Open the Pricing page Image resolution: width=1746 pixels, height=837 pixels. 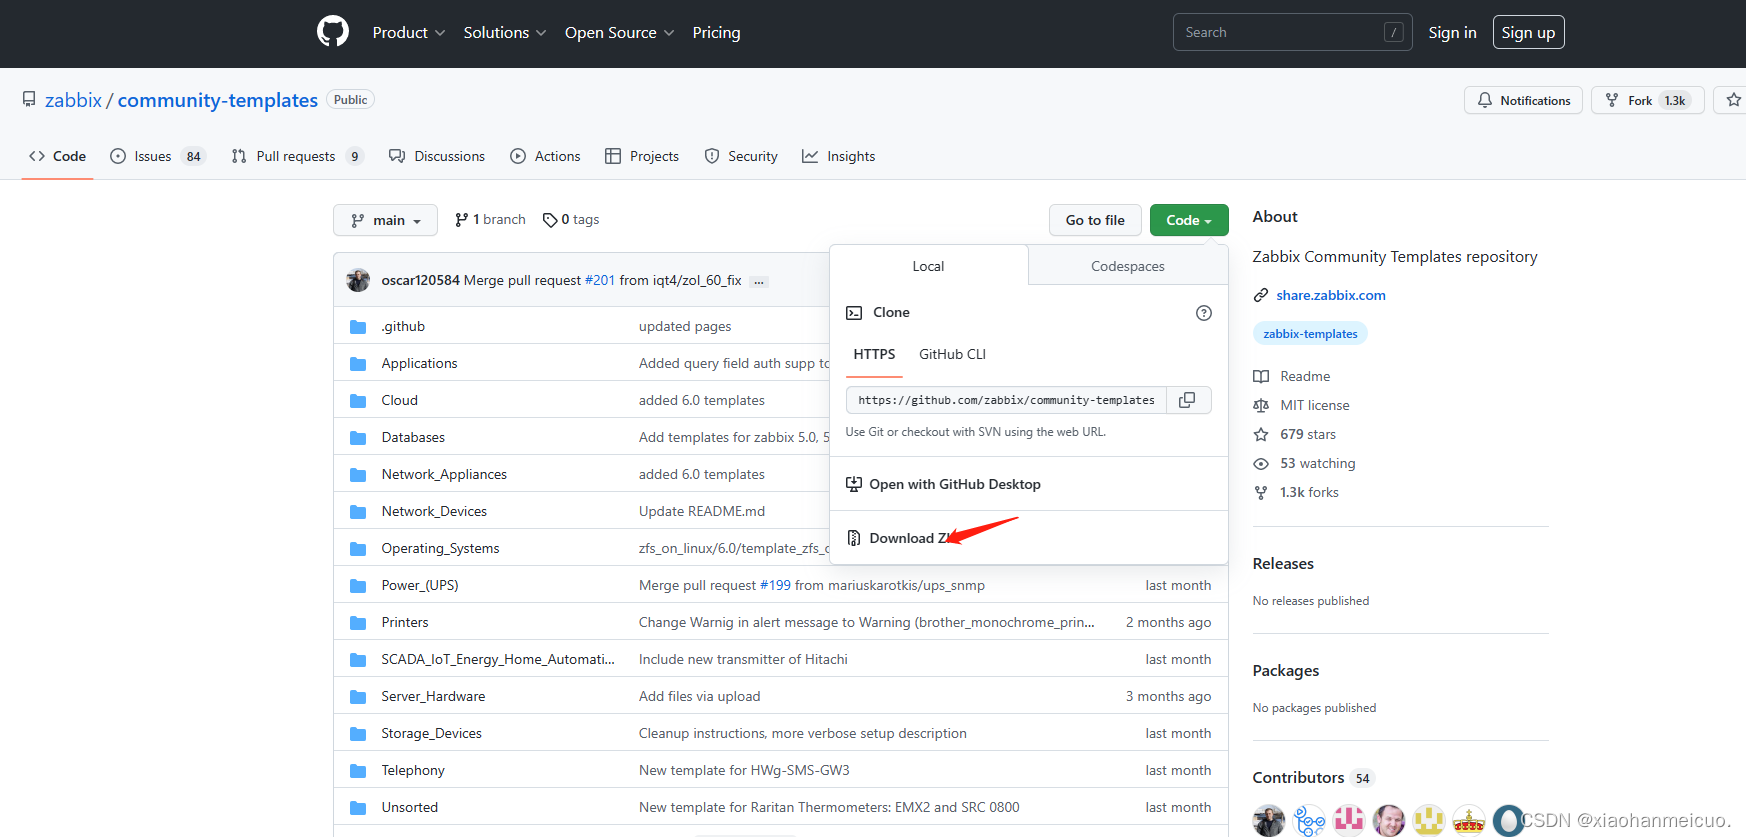click(716, 33)
